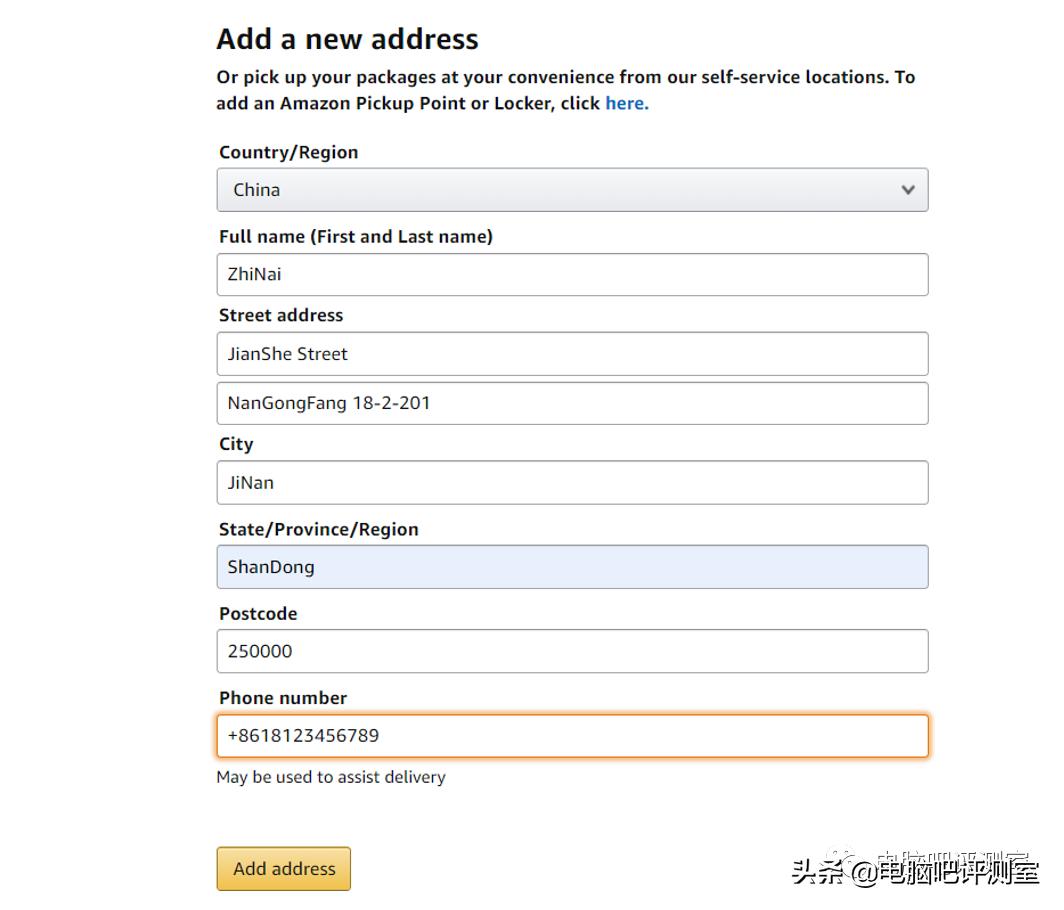1064x910 pixels.
Task: Click the State/Province/Region label
Action: click(319, 529)
